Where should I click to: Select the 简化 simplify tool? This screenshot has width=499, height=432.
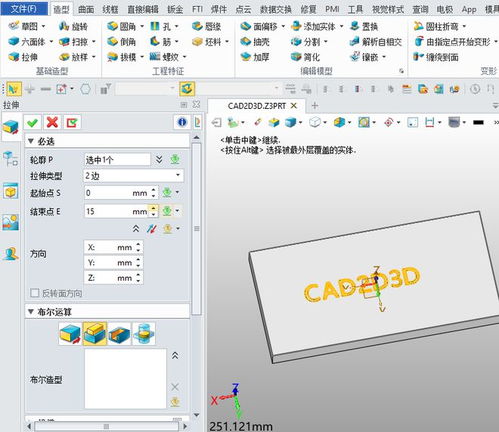tap(305, 57)
